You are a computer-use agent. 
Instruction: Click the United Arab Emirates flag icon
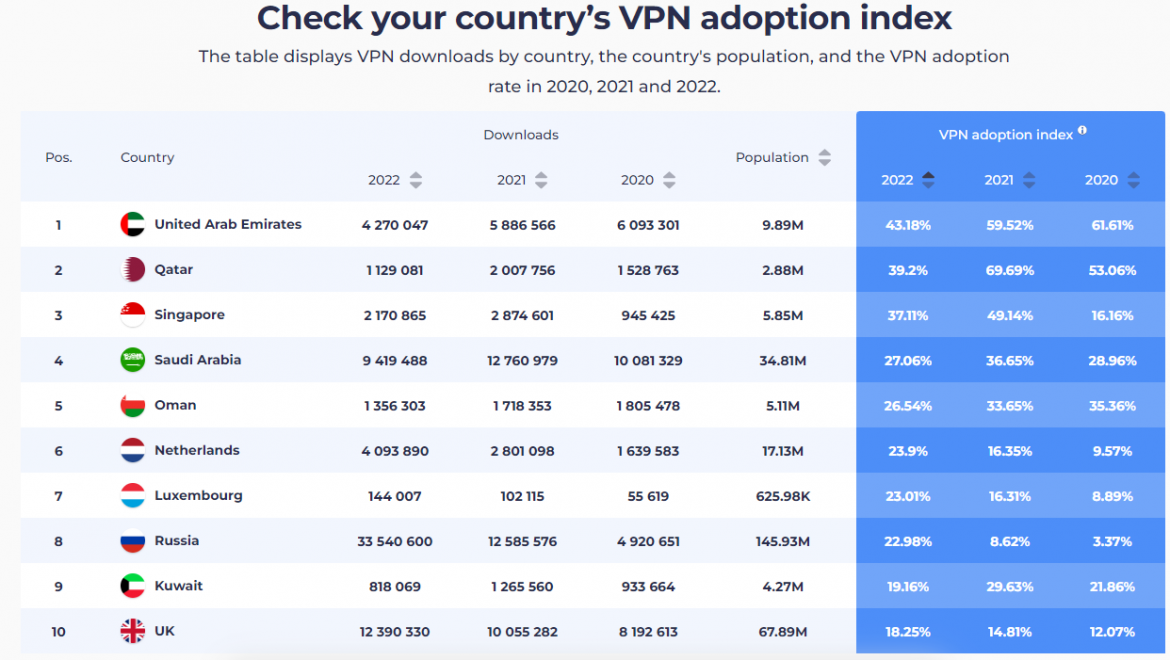point(133,224)
